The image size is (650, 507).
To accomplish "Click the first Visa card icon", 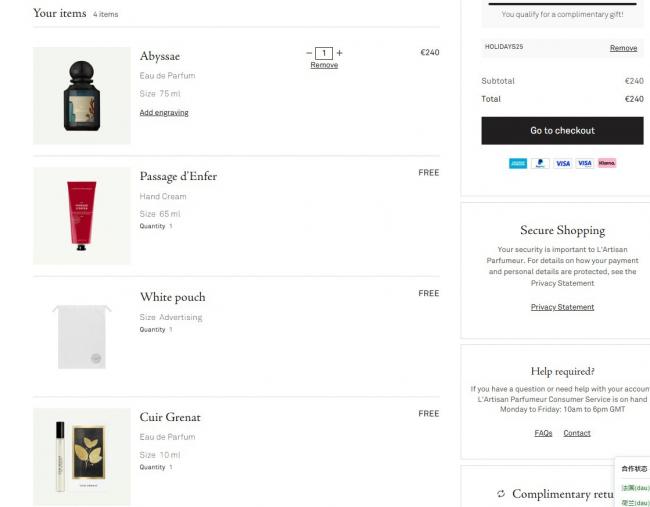I will [563, 163].
